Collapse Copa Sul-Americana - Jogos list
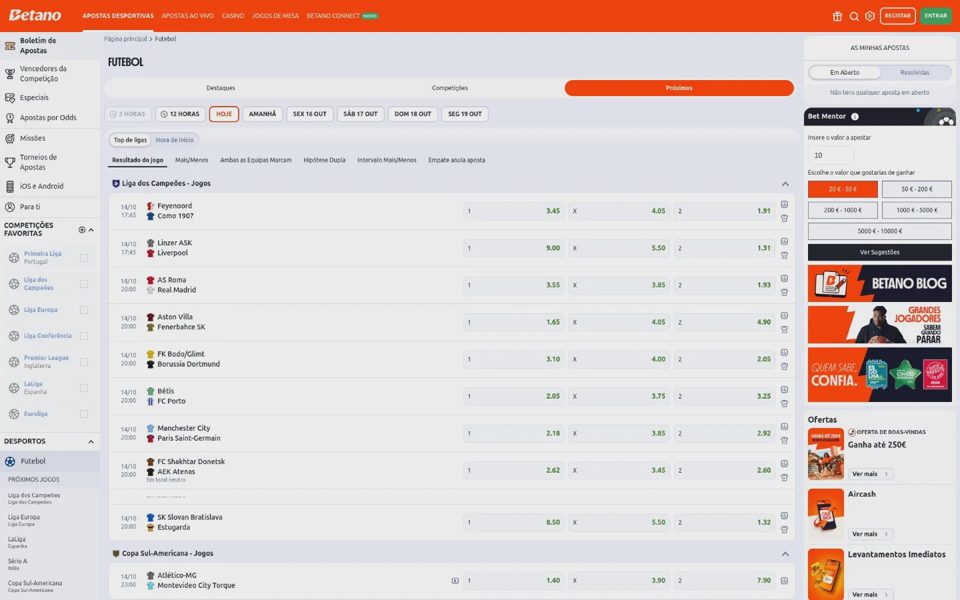 786,553
